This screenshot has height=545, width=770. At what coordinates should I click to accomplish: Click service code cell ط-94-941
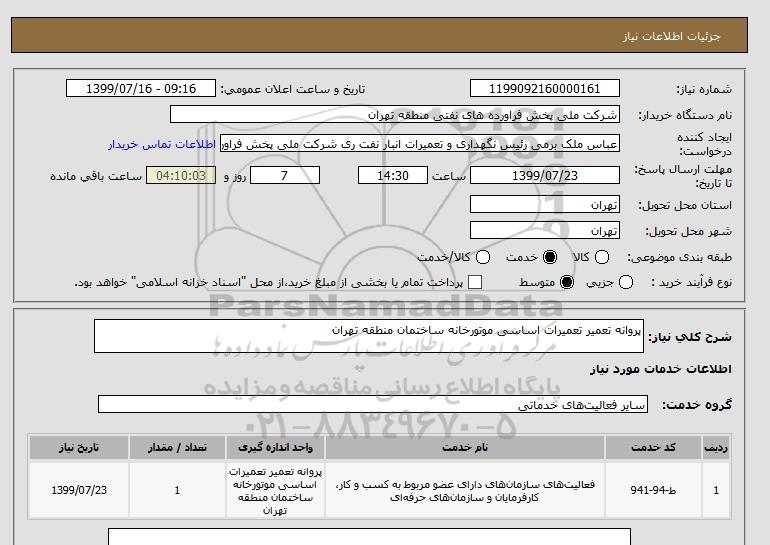point(653,490)
